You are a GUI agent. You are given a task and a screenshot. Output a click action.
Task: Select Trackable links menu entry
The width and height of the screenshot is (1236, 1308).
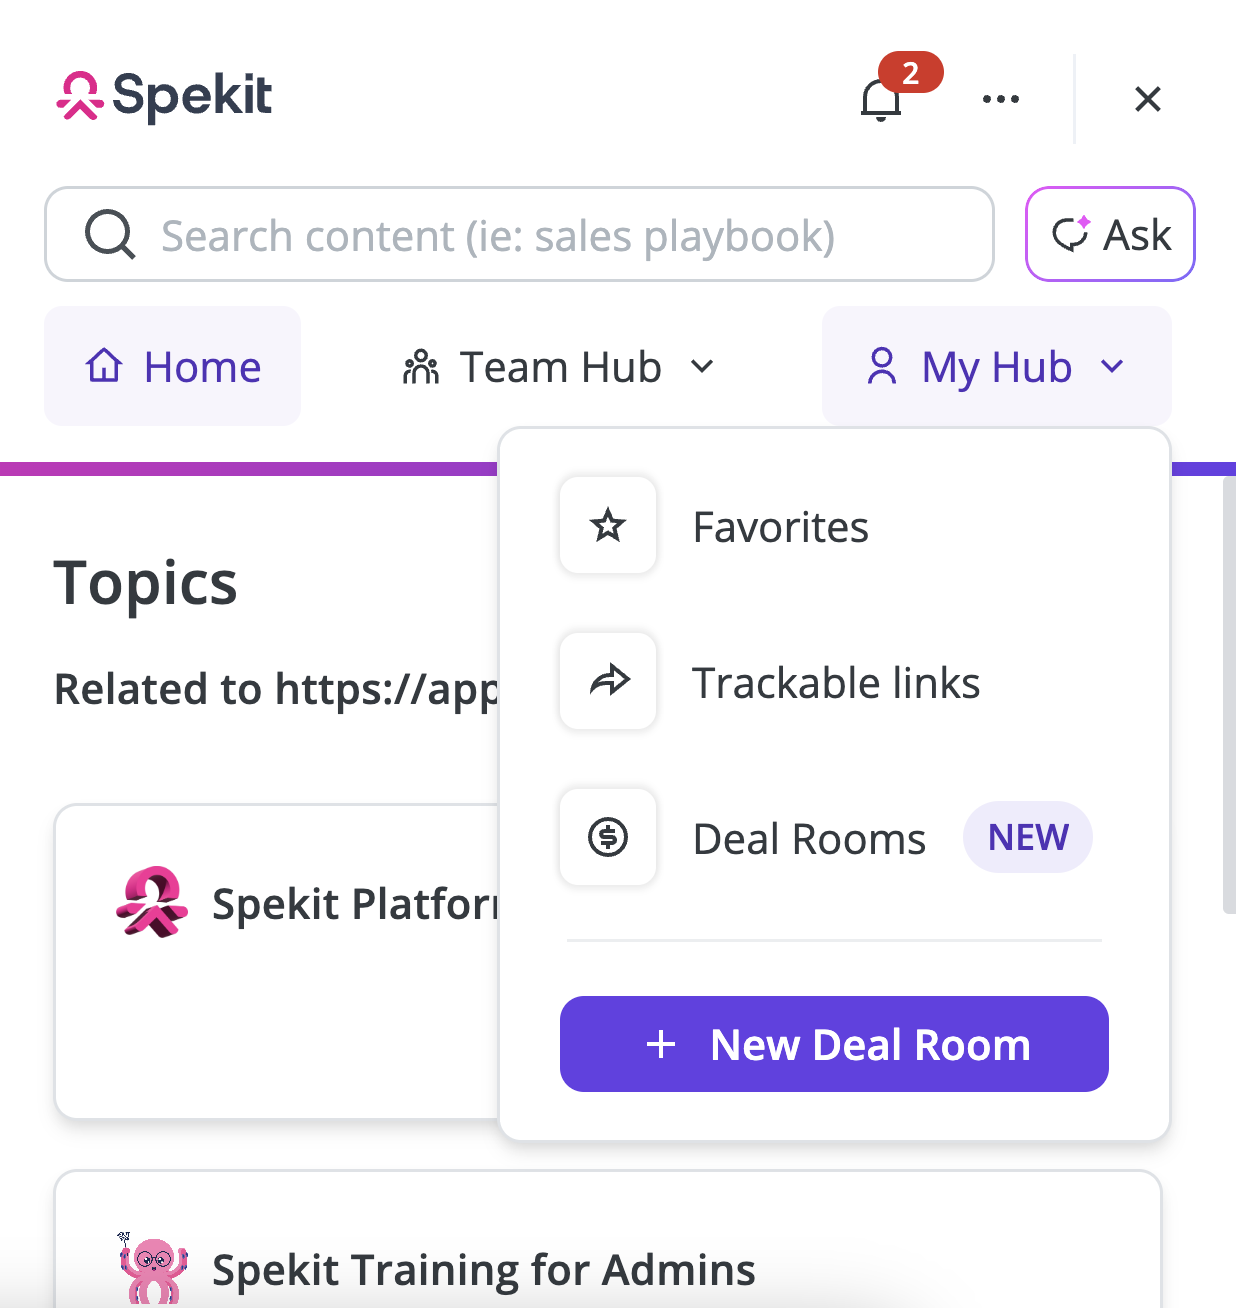coord(835,683)
